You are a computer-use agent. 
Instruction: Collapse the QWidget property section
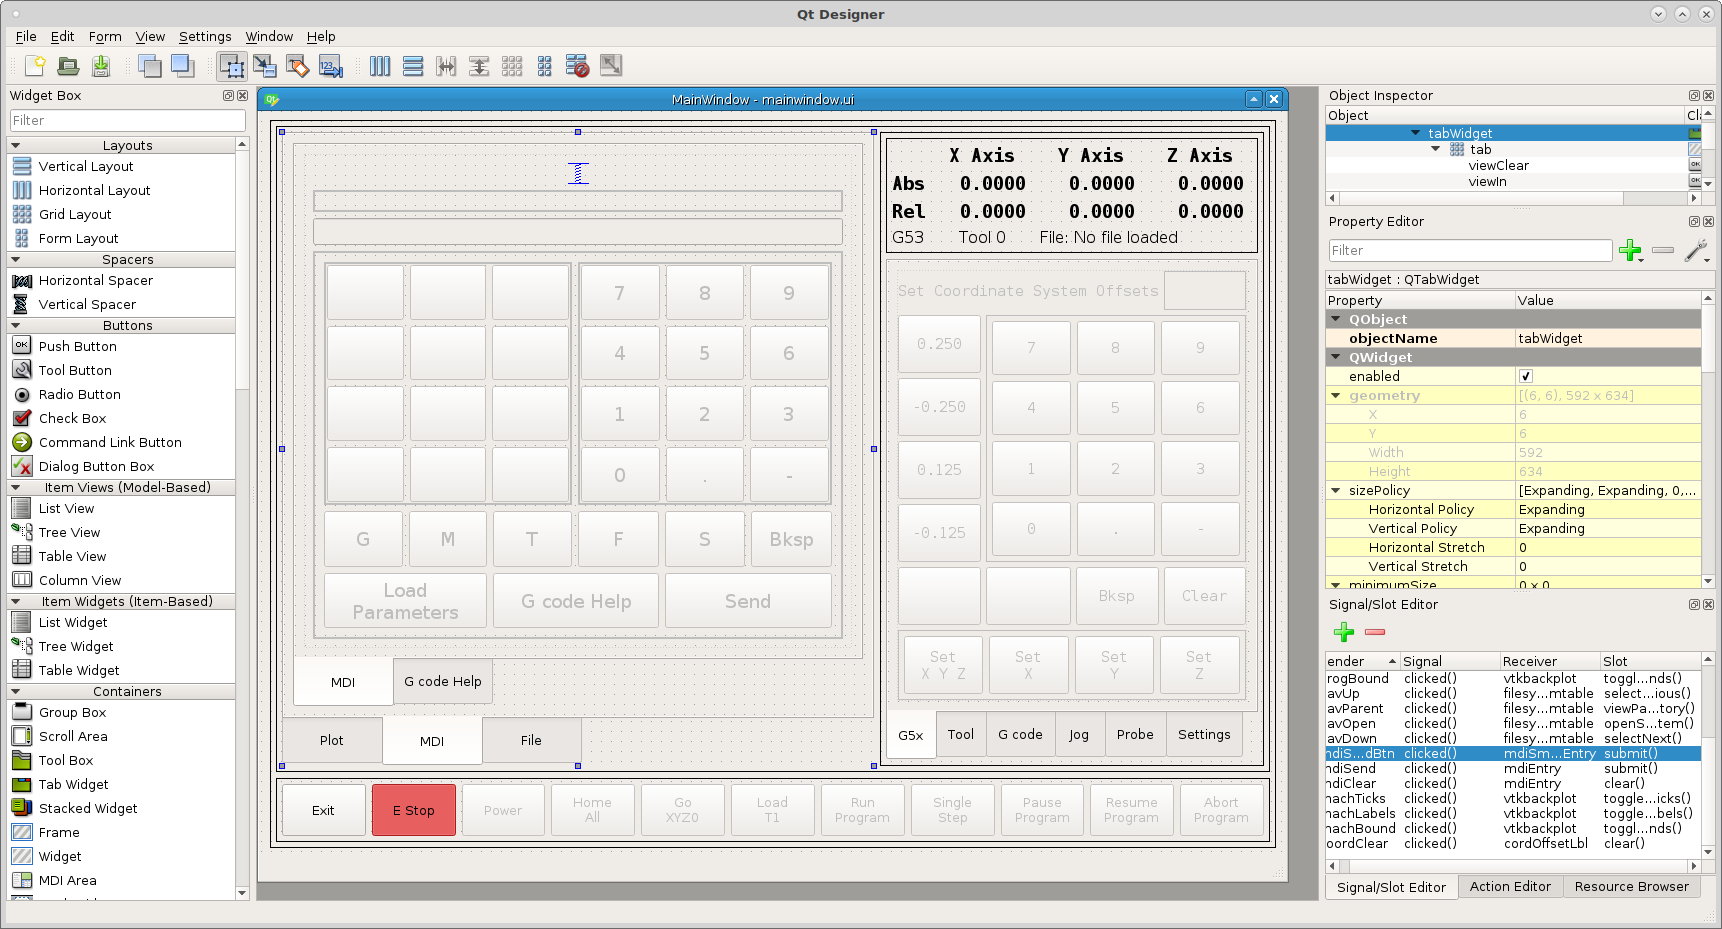pyautogui.click(x=1335, y=357)
